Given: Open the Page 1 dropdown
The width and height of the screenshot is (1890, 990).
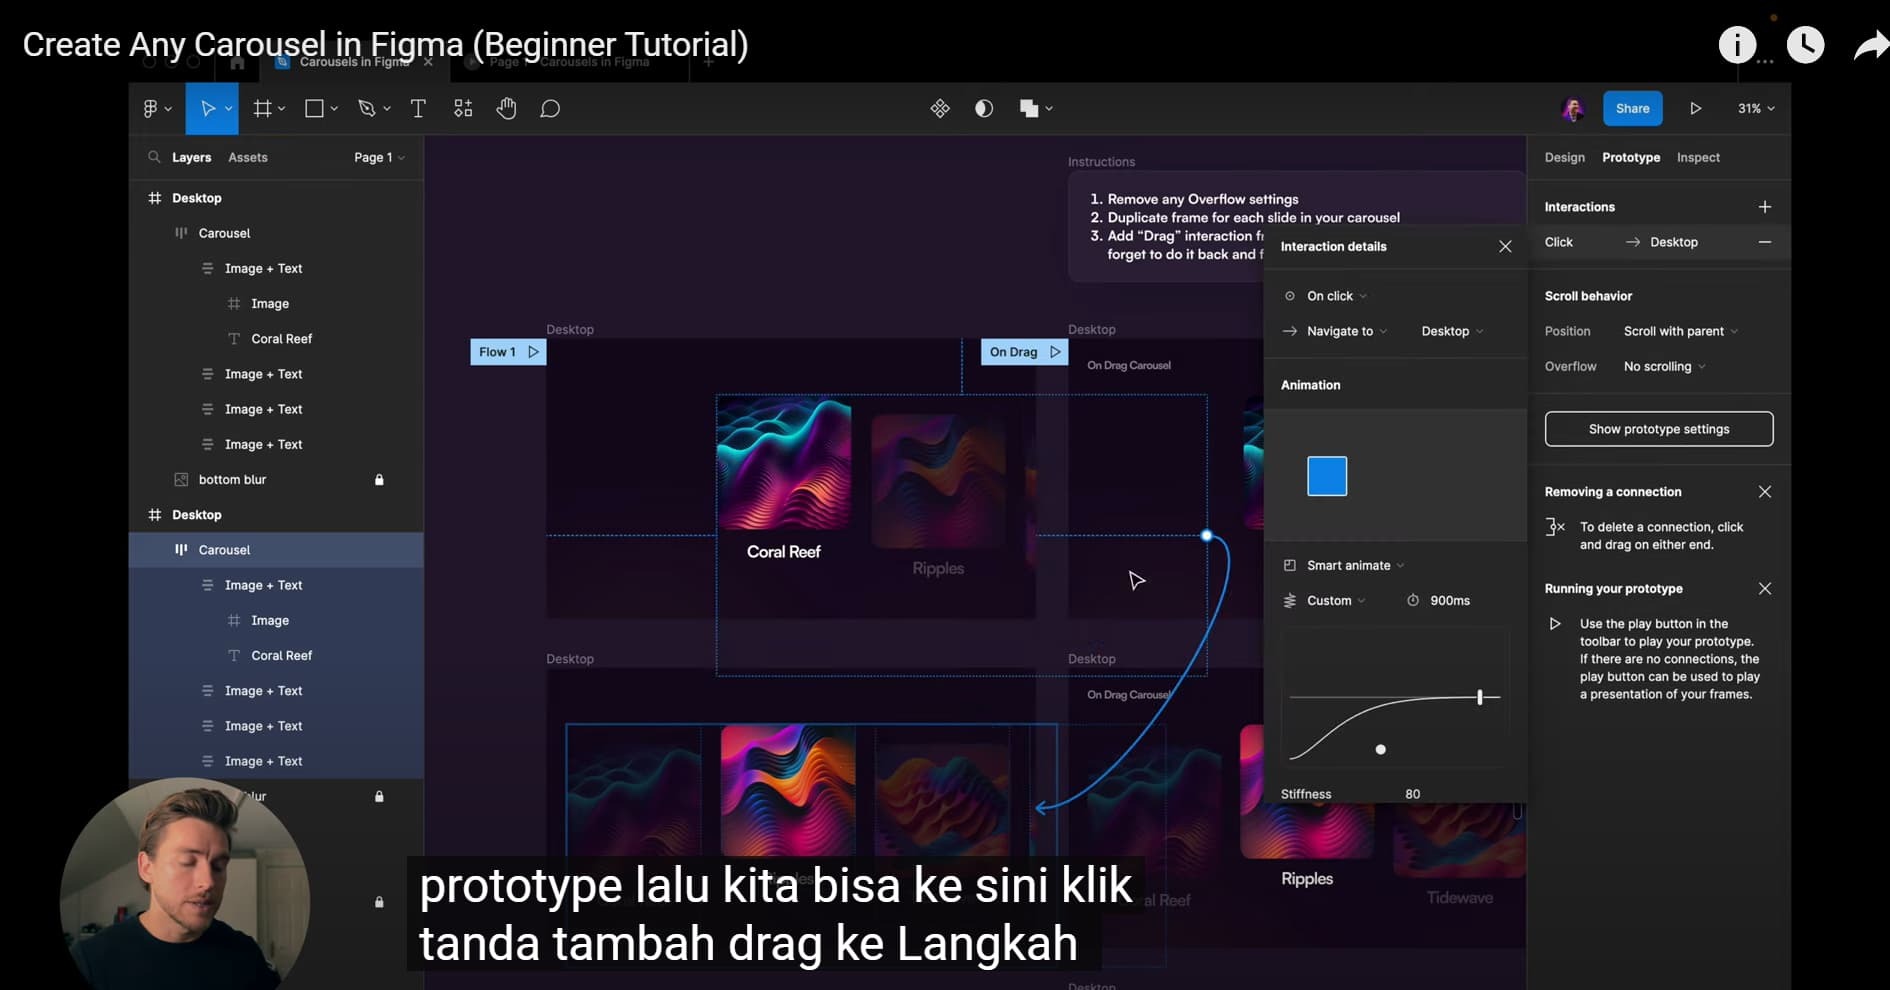Looking at the screenshot, I should tap(379, 157).
